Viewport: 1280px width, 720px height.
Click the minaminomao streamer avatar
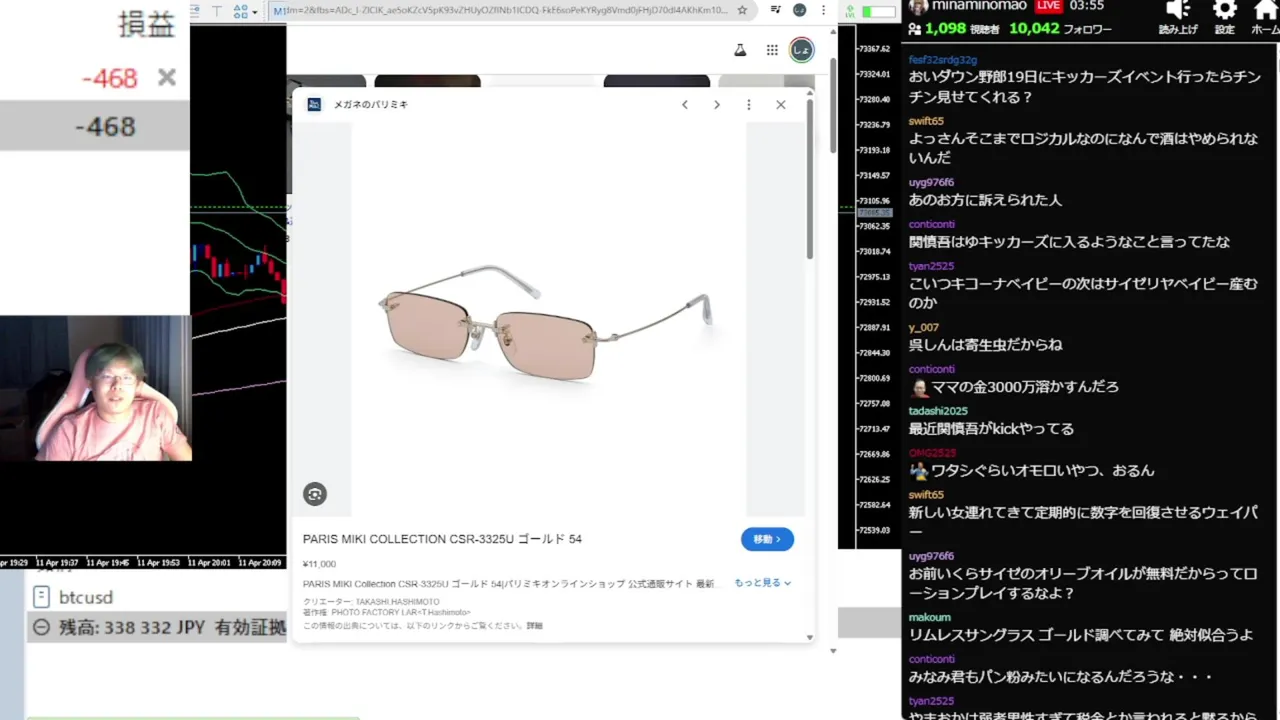tap(917, 7)
